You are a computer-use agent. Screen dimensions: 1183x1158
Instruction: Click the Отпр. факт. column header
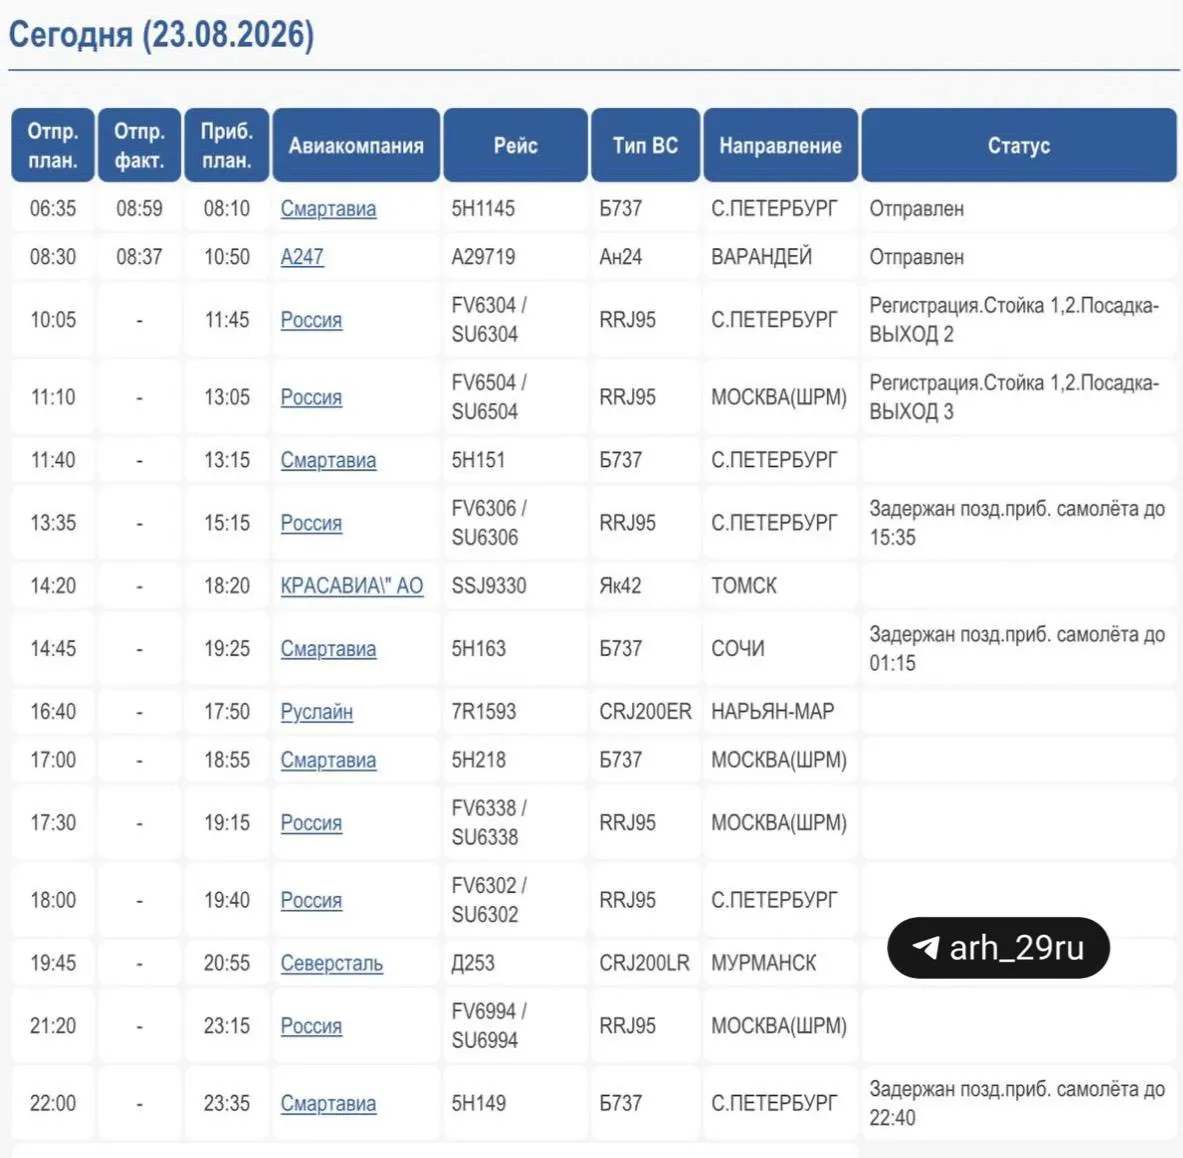[x=140, y=145]
